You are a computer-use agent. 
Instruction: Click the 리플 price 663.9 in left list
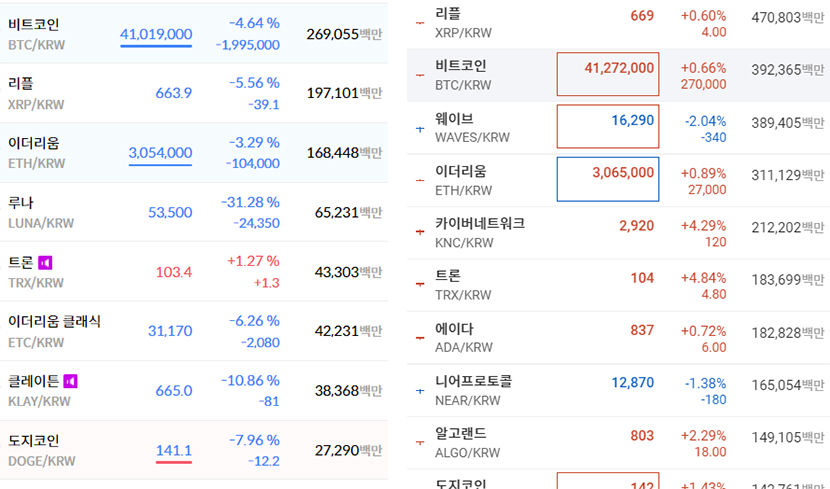tap(173, 93)
